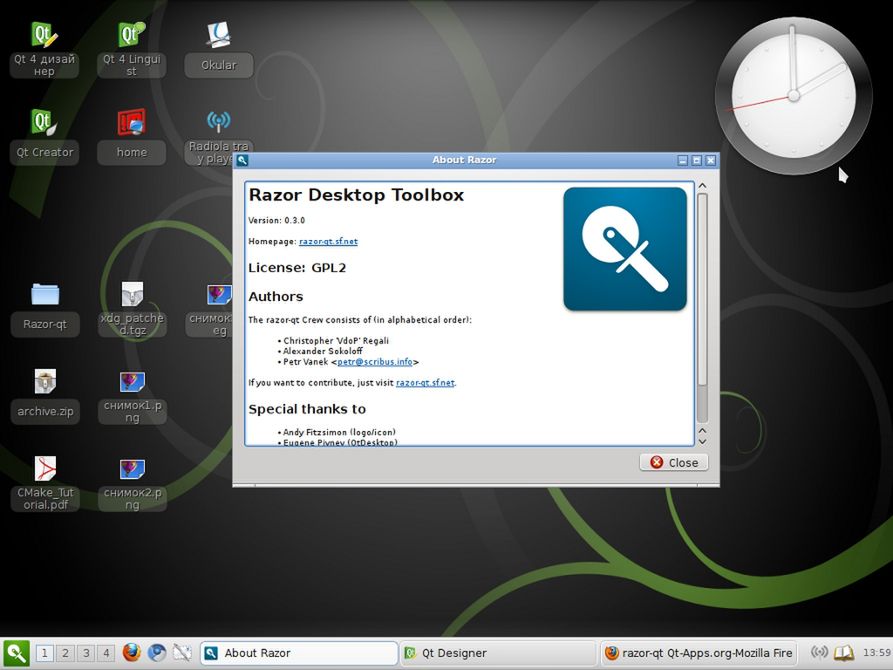
Task: Click the network tray icon
Action: pyautogui.click(x=819, y=652)
